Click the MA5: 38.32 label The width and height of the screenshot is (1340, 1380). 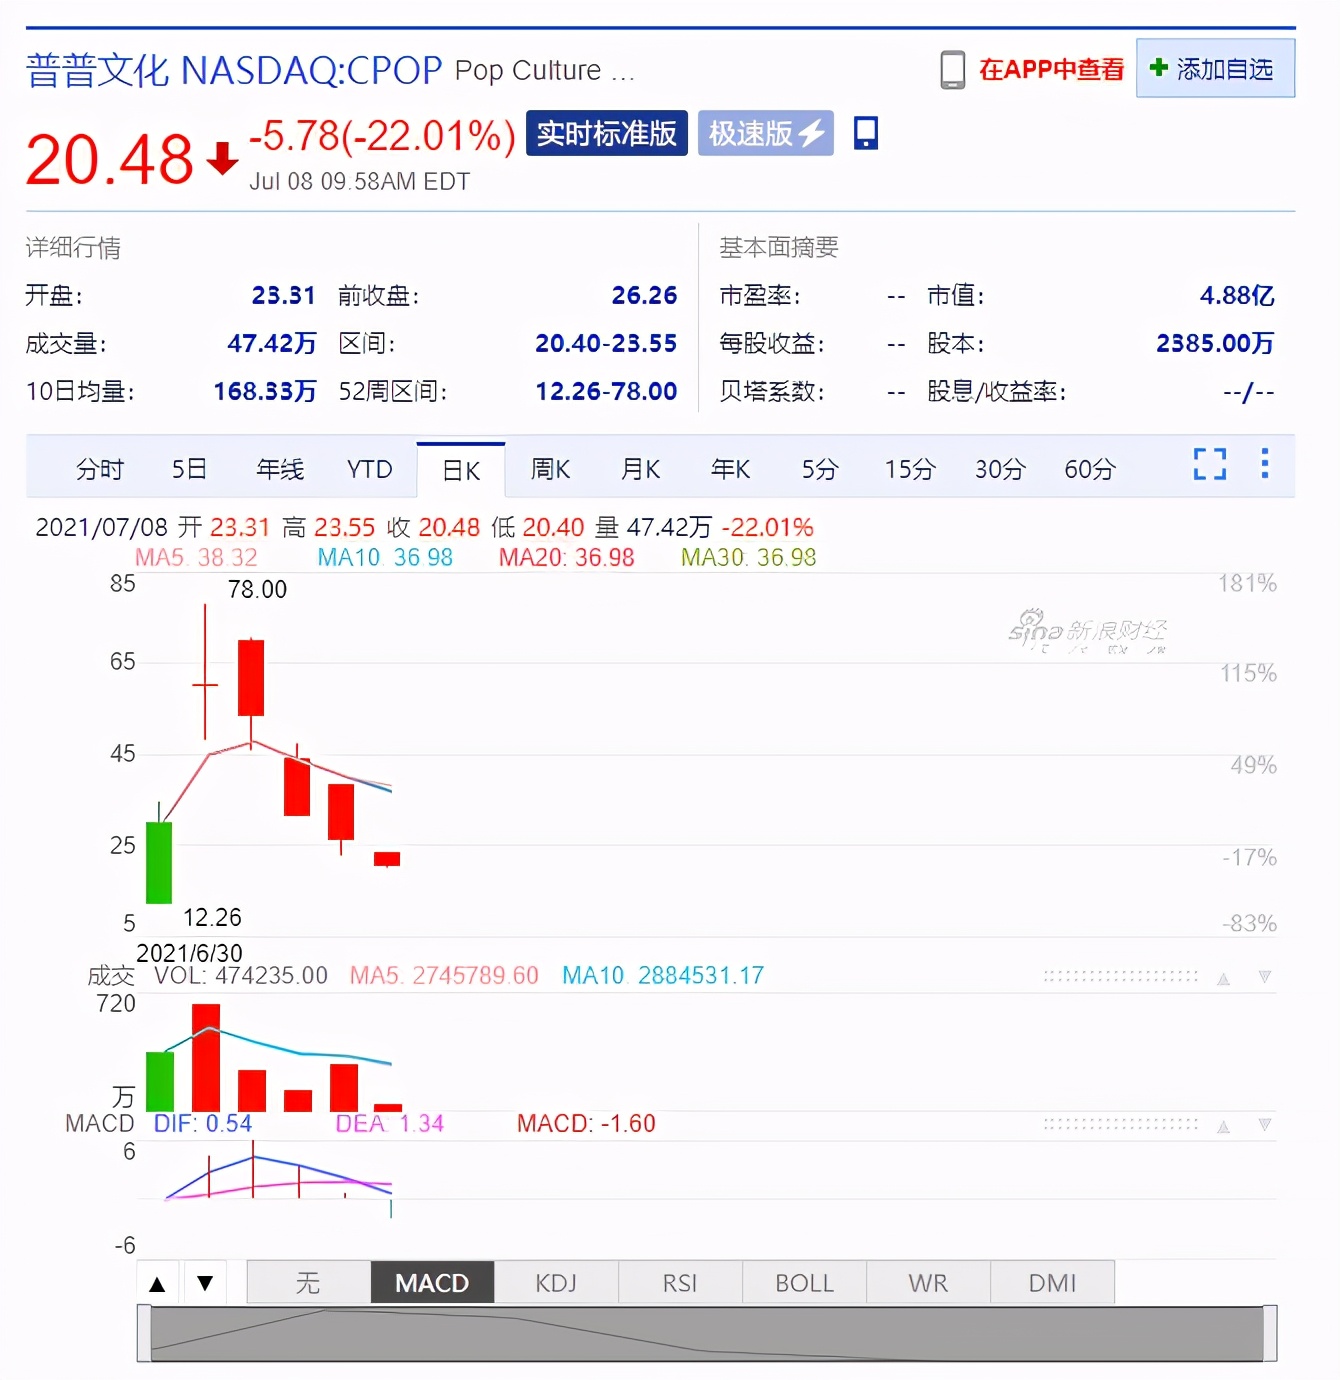(196, 557)
